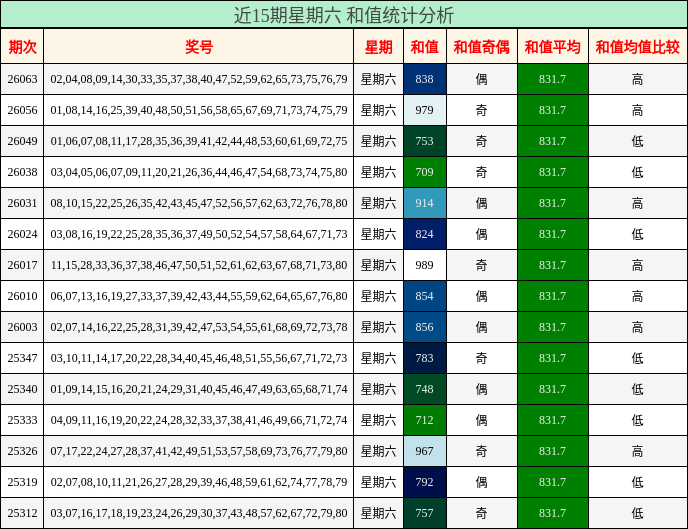
Task: Click draw numbers starting 08,10,15,22,25
Action: point(199,203)
